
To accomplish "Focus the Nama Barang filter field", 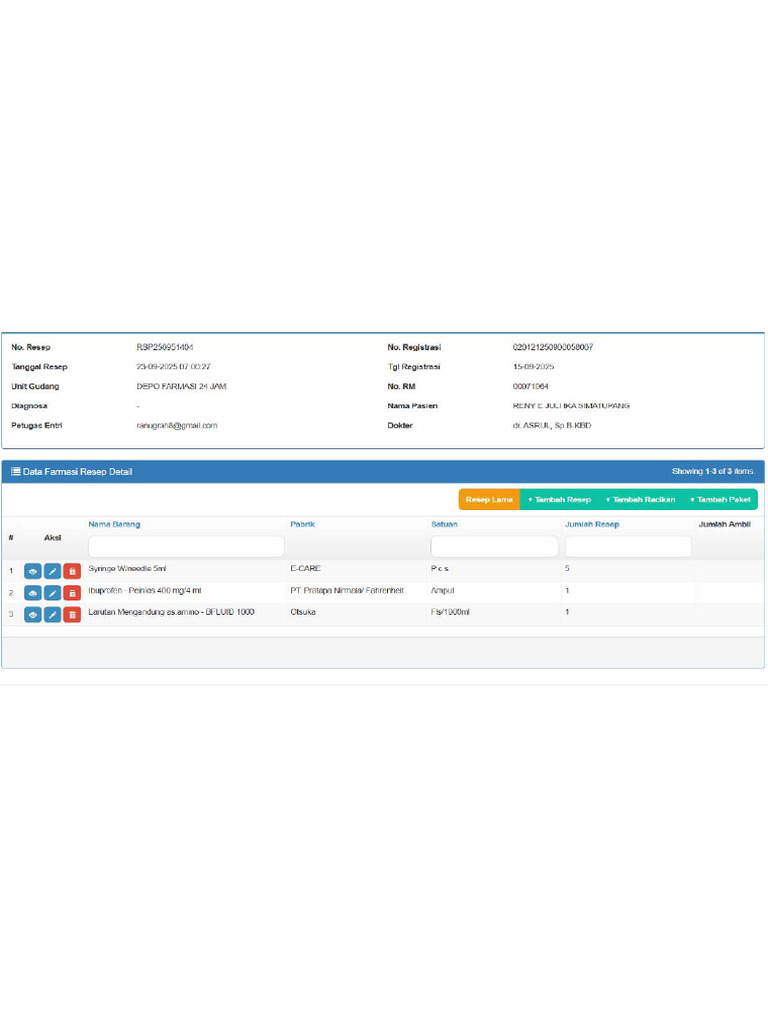I will [x=186, y=547].
